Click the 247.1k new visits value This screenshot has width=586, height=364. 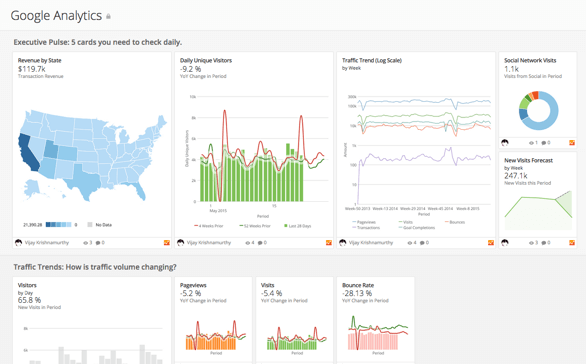tap(516, 176)
